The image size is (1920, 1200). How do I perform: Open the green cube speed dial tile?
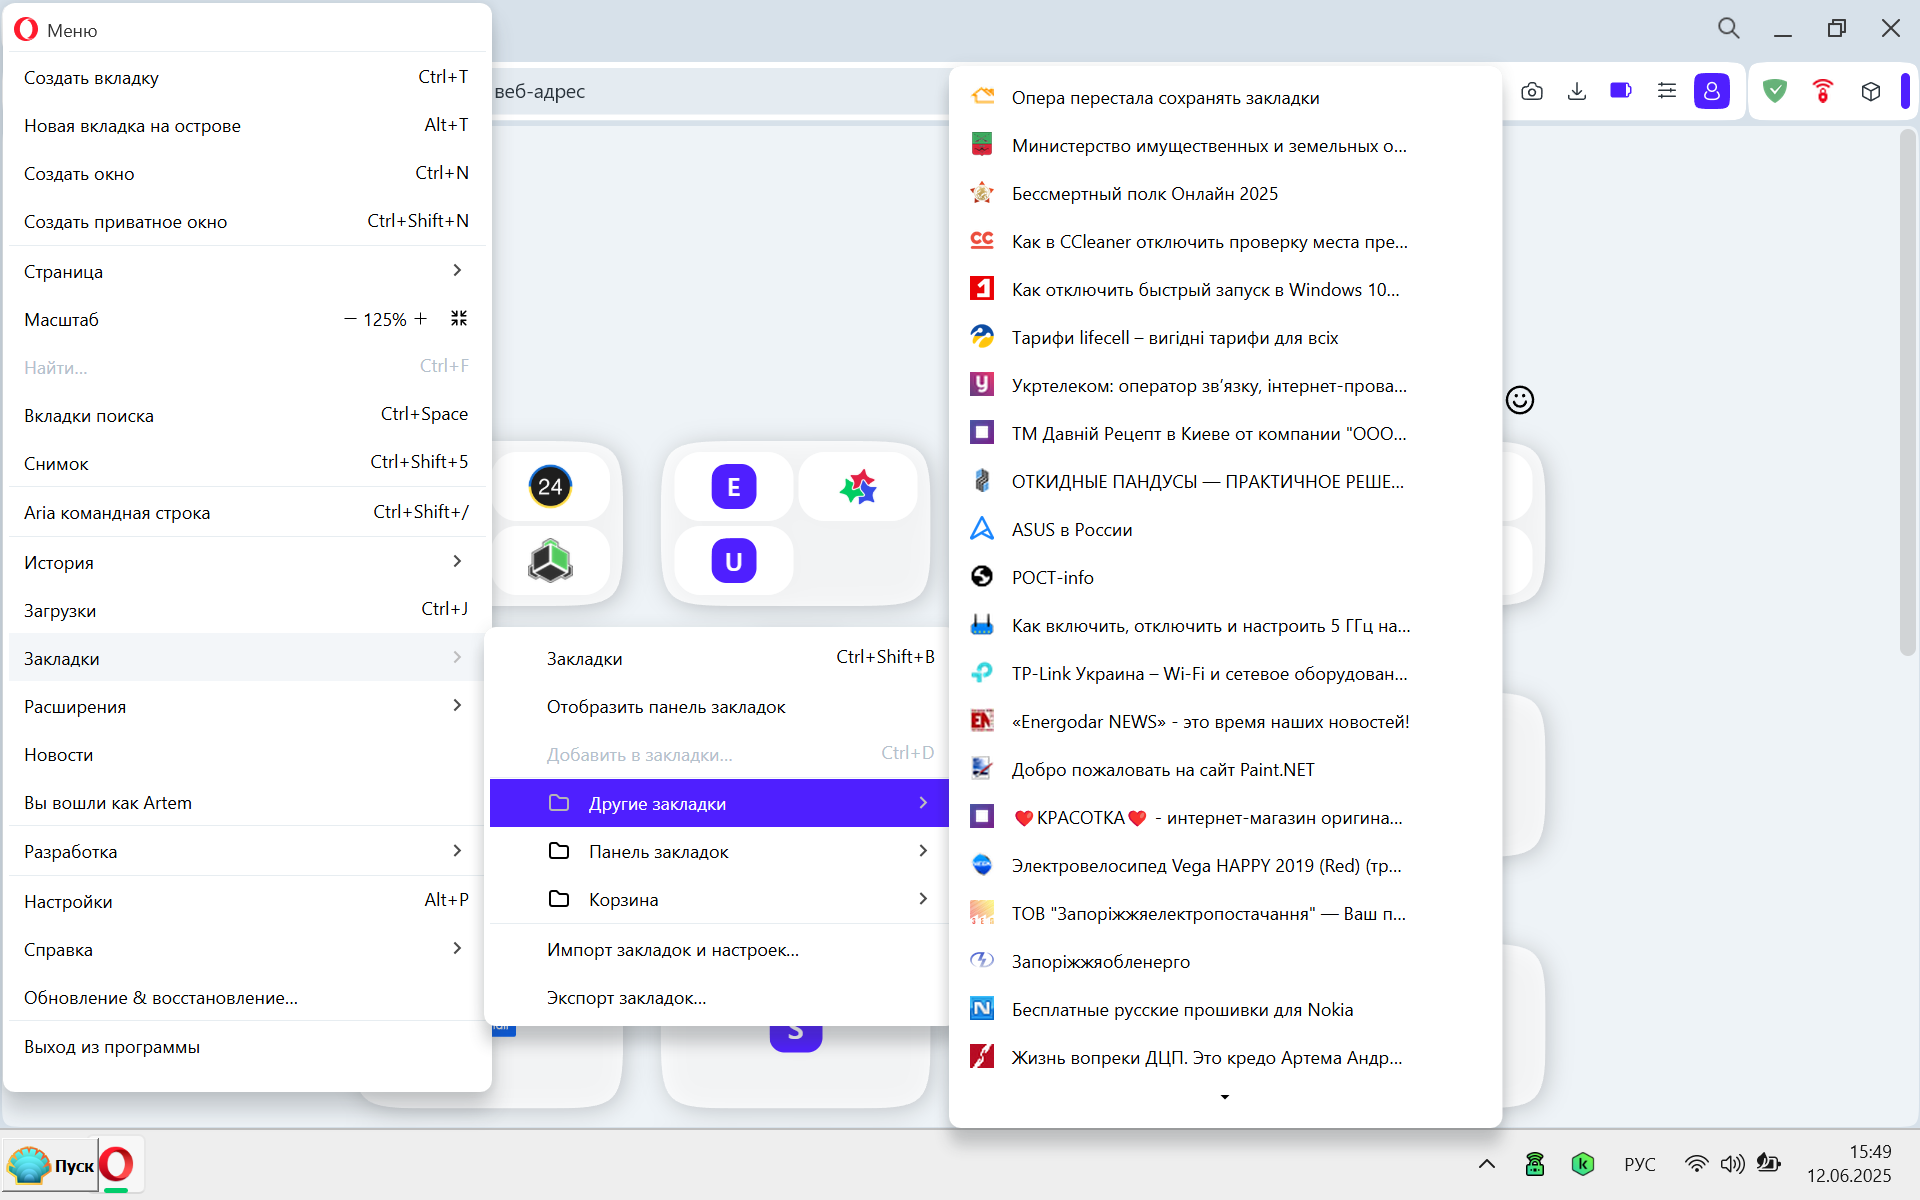[x=550, y=561]
